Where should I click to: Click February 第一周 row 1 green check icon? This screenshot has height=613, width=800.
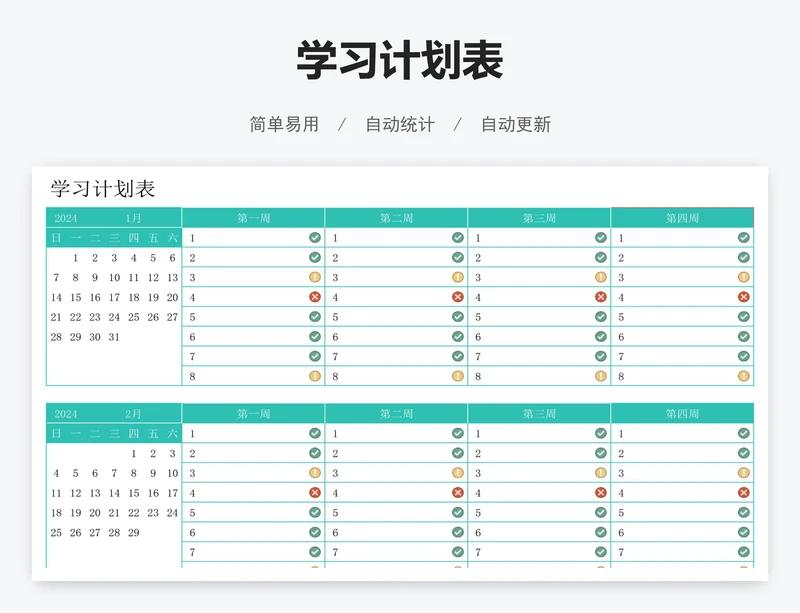315,433
